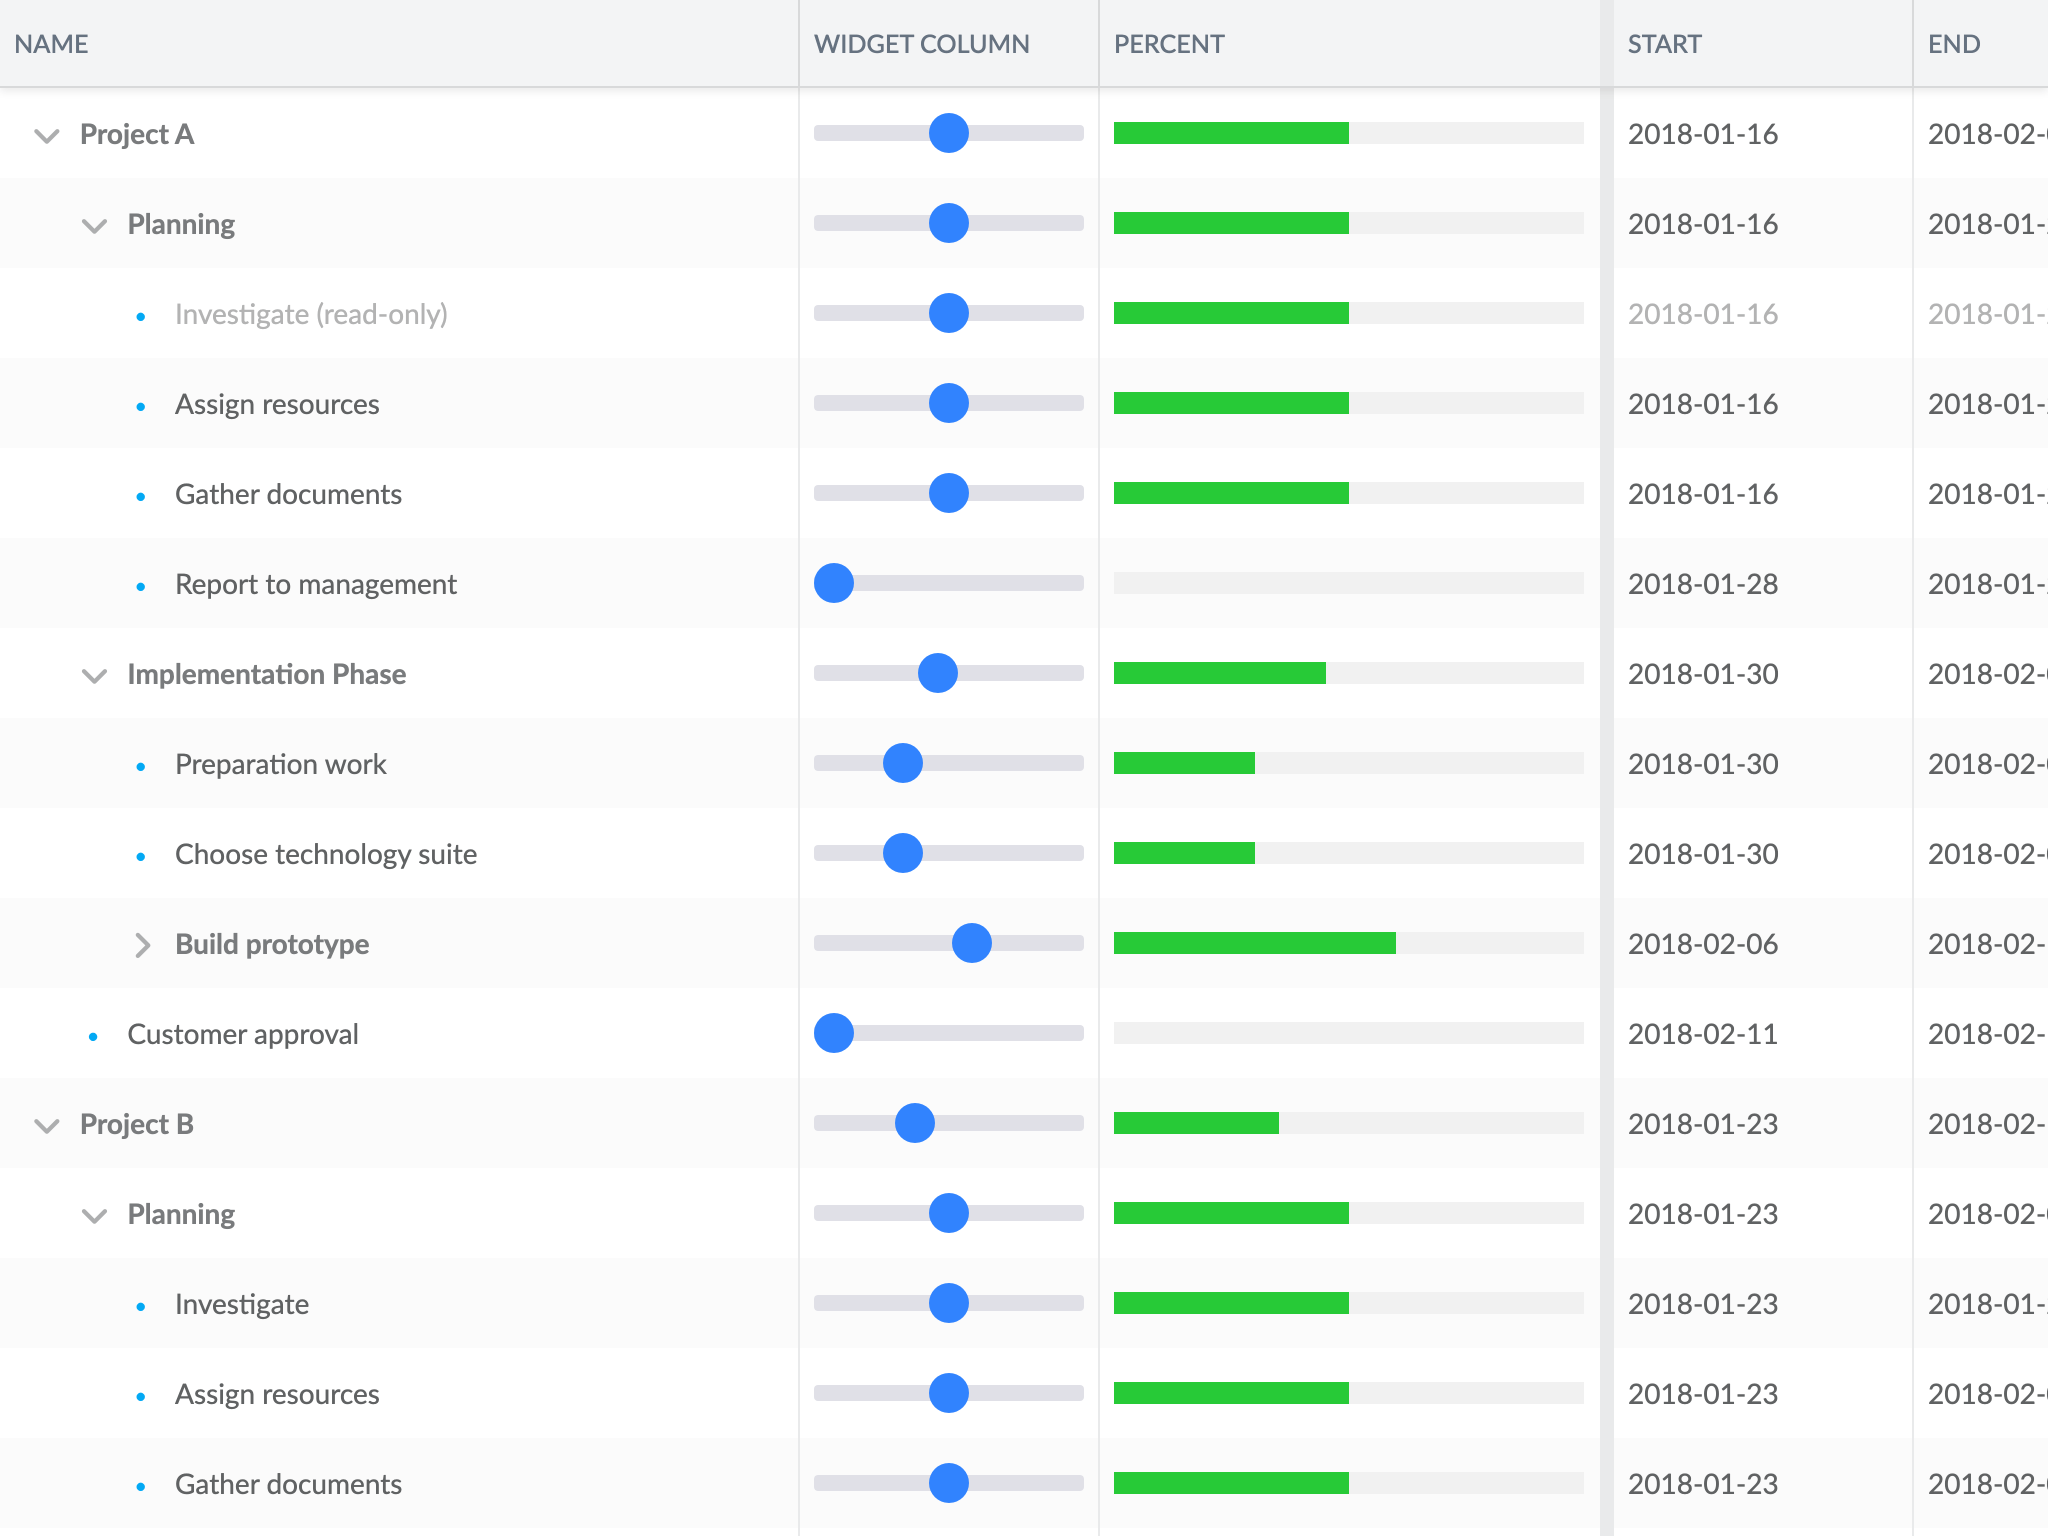Collapse Planning group under Project B
The height and width of the screenshot is (1536, 2048).
point(94,1215)
